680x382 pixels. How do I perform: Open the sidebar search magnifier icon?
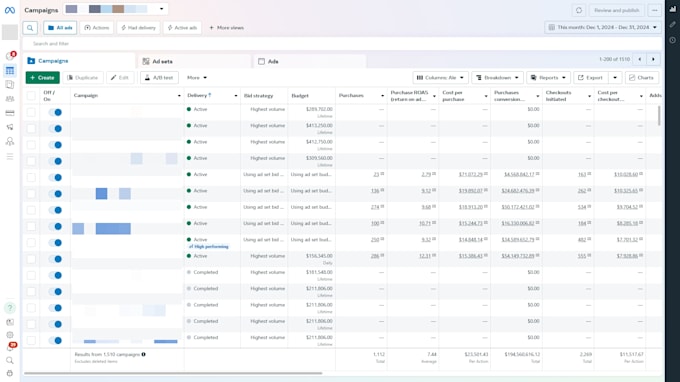click(x=10, y=360)
